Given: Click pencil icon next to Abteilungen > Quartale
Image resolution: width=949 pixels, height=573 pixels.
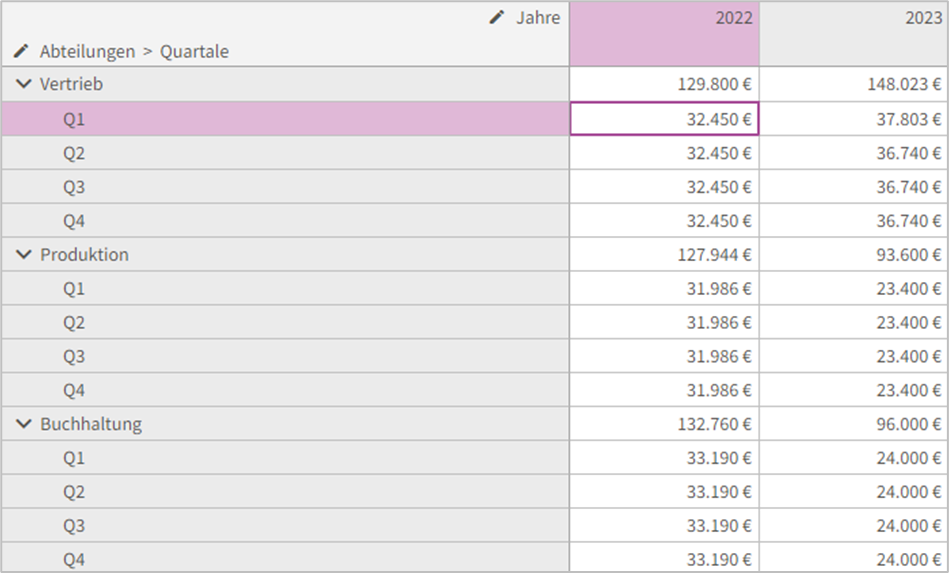Looking at the screenshot, I should coord(21,51).
